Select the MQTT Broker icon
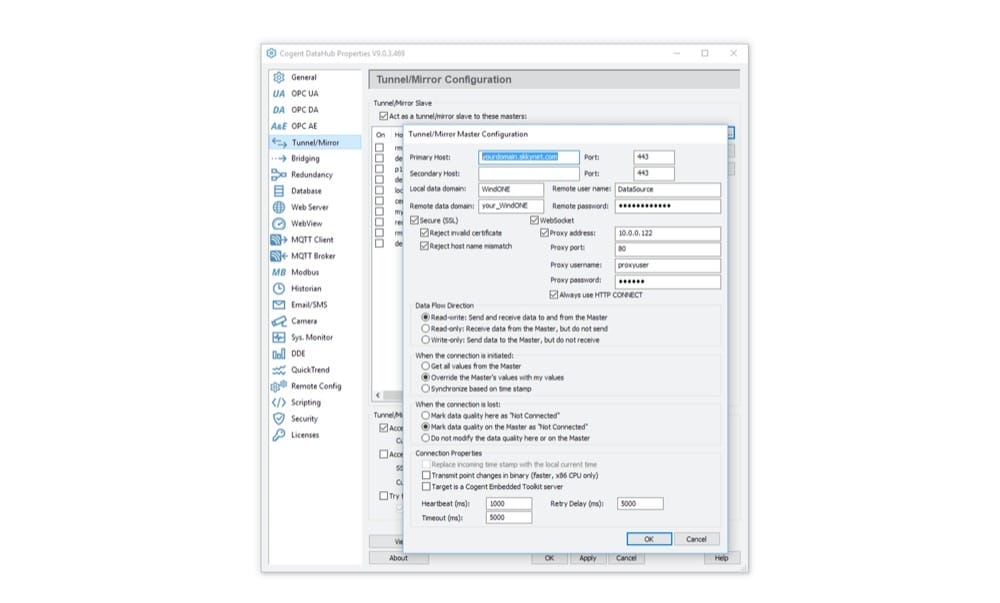 click(279, 256)
